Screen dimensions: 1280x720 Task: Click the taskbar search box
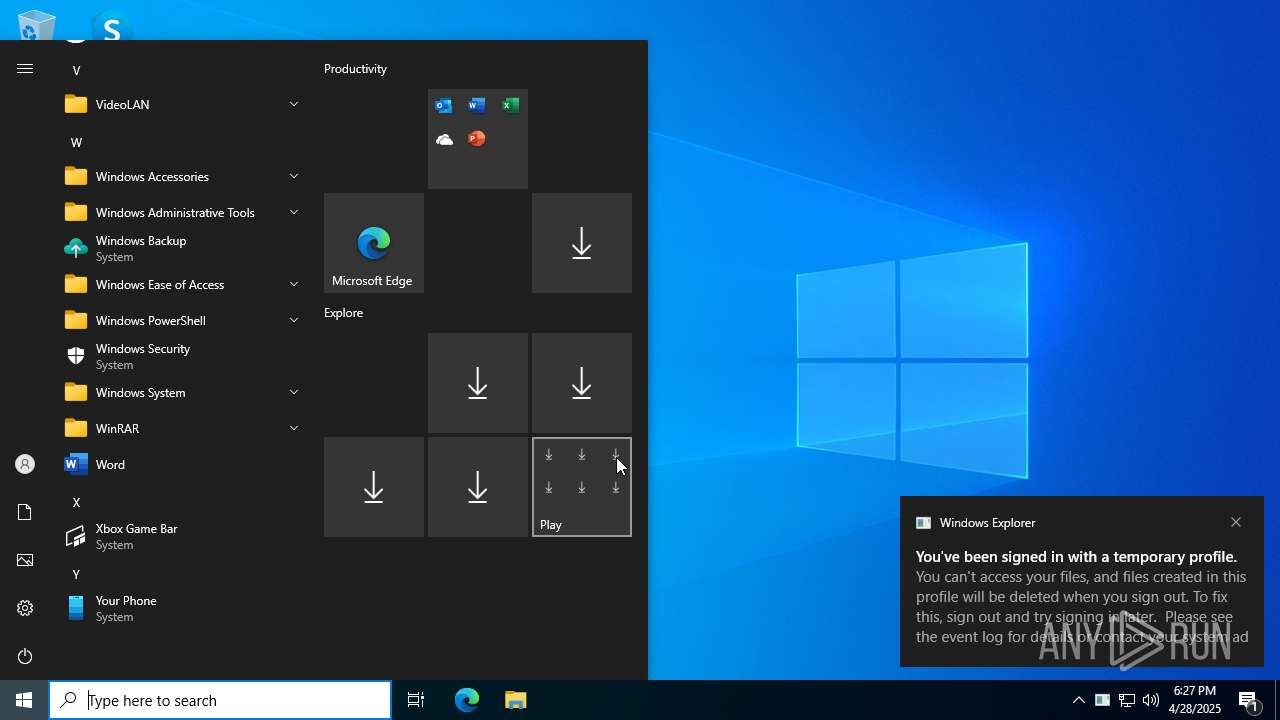220,700
